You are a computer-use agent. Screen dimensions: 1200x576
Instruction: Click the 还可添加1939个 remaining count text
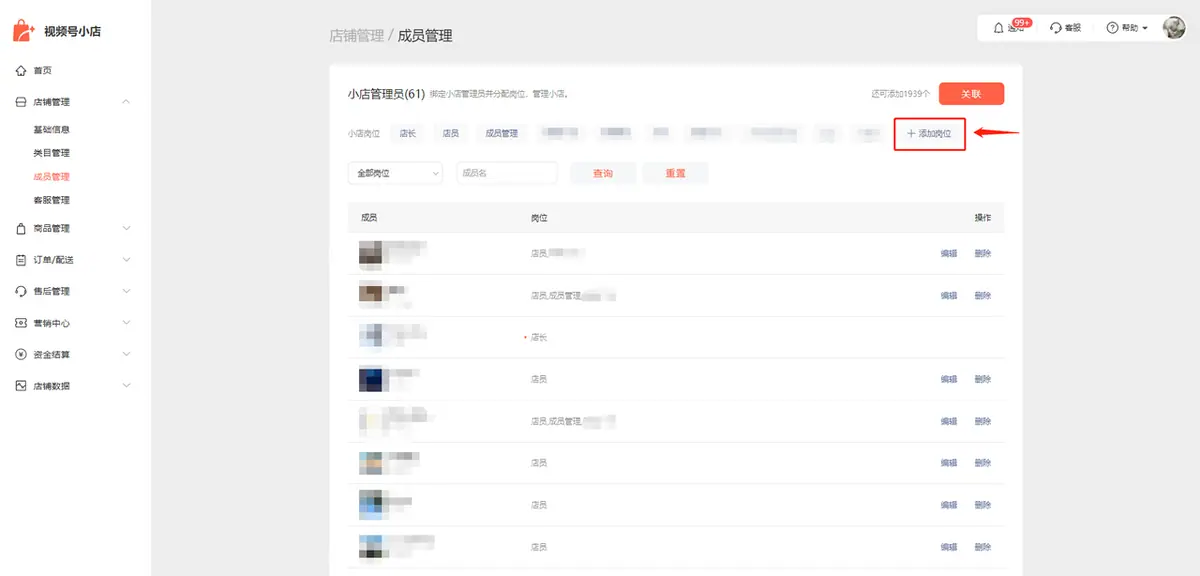(x=901, y=94)
